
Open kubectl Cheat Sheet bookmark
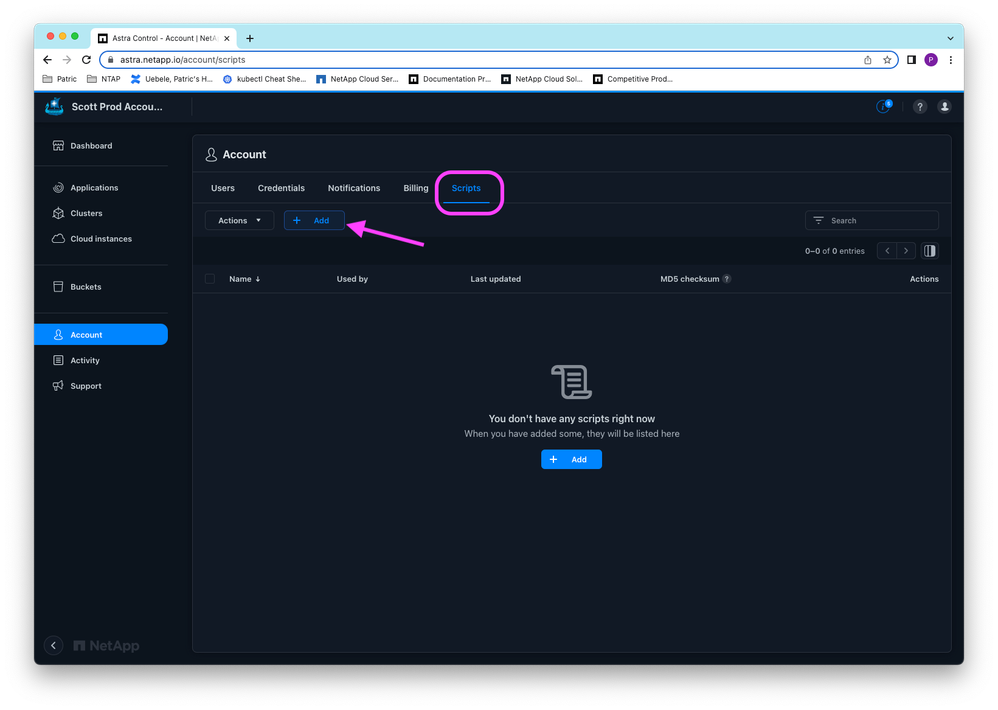[x=265, y=79]
